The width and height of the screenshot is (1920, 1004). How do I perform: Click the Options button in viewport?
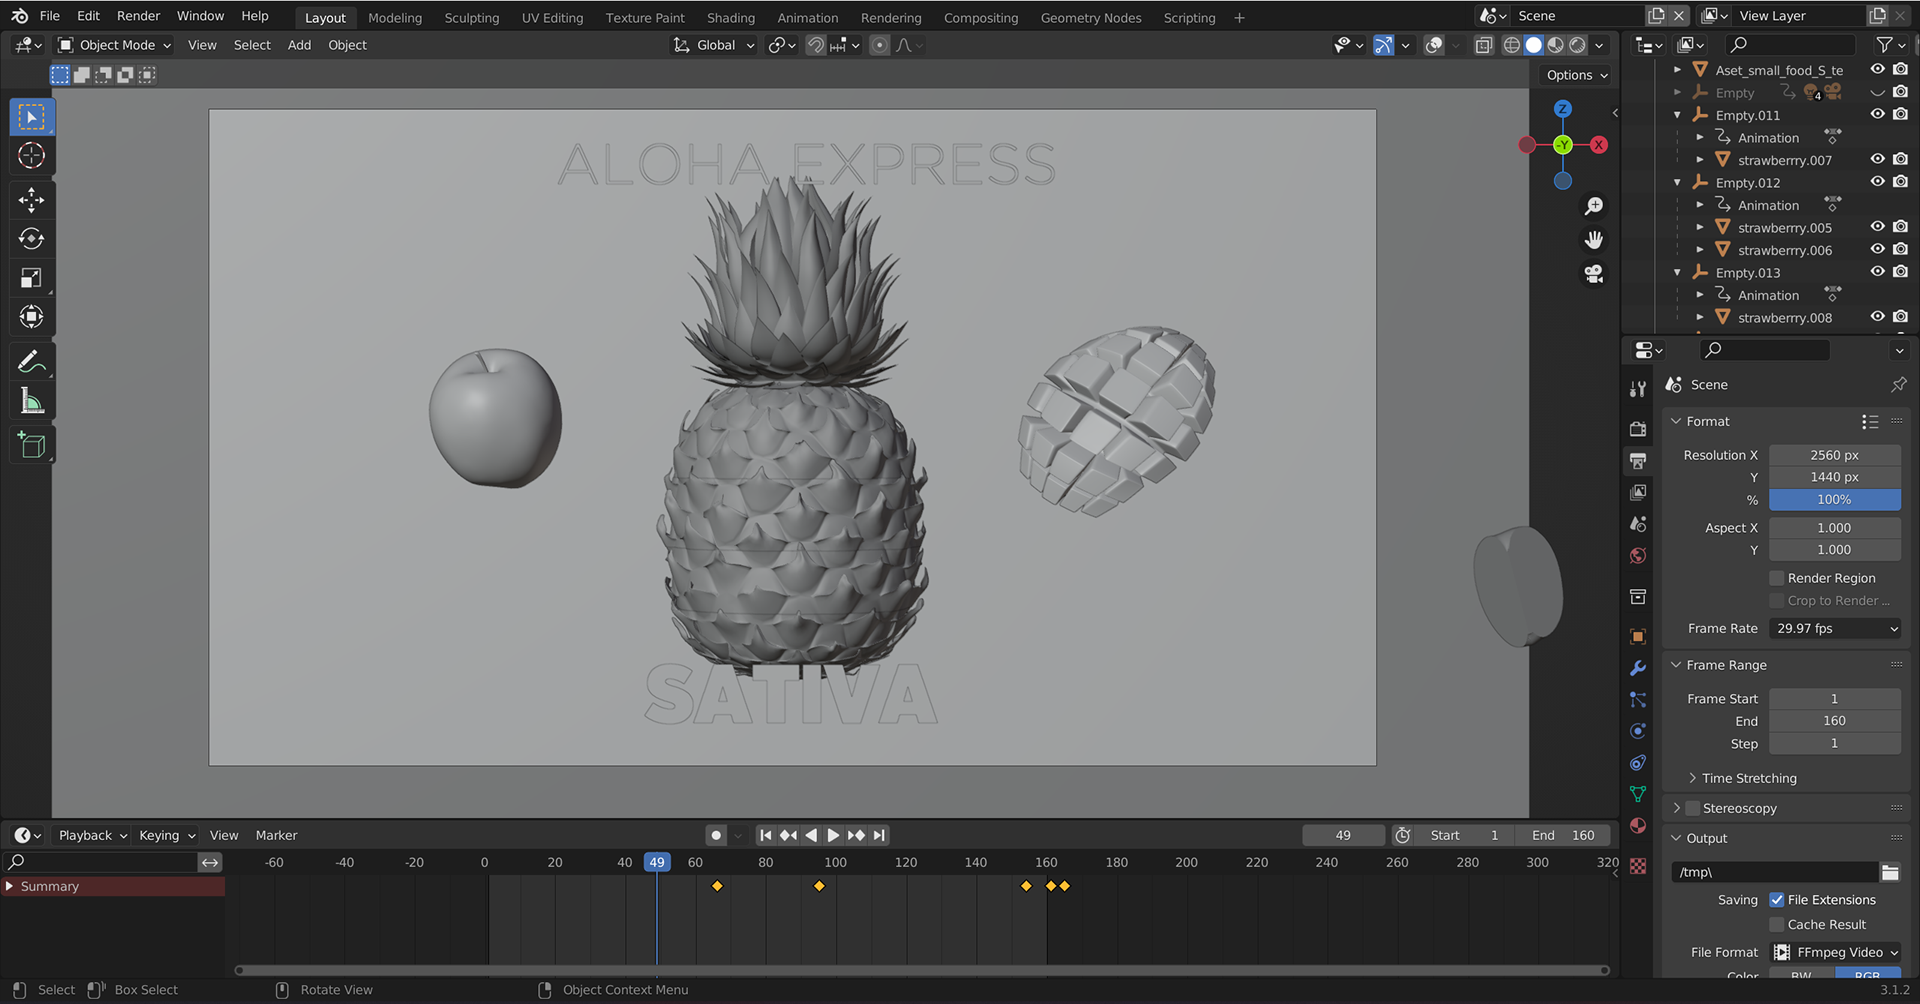[x=1576, y=75]
